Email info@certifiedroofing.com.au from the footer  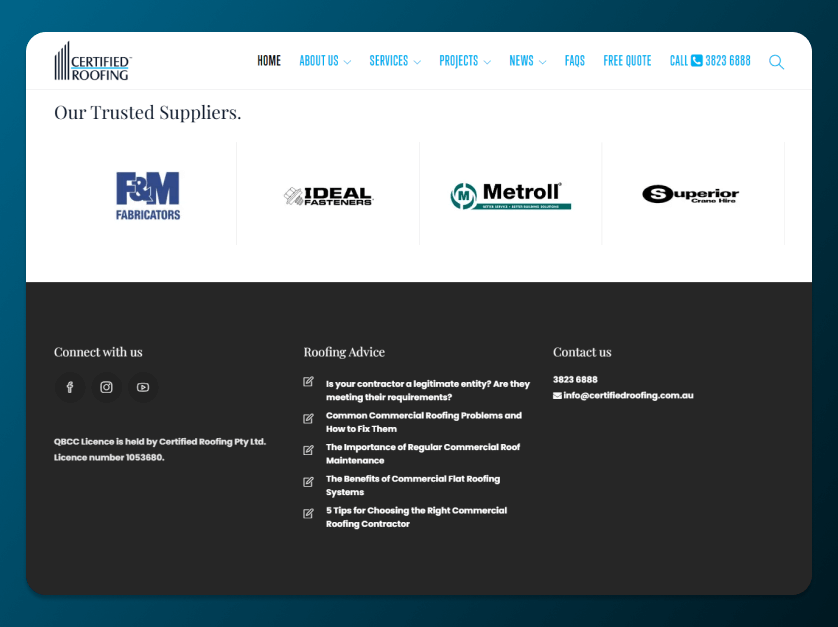click(x=628, y=395)
